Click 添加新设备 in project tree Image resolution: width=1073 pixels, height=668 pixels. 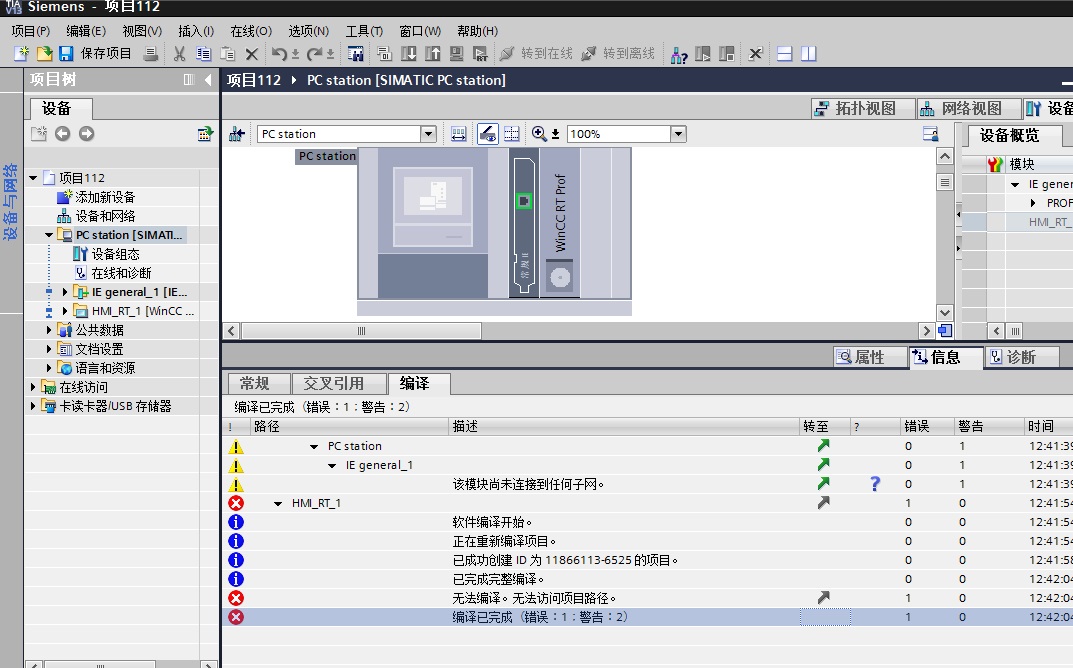[105, 197]
